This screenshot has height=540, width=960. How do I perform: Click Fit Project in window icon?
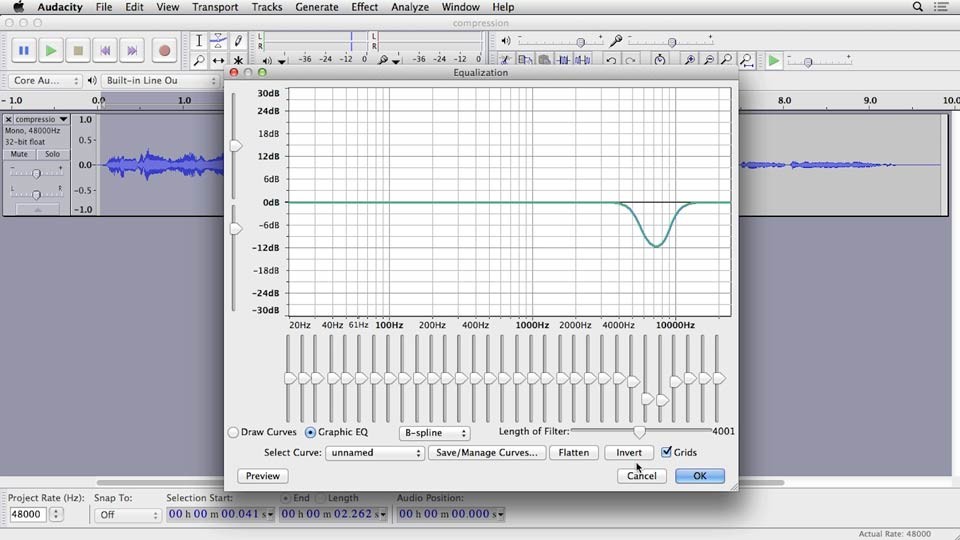(x=746, y=60)
